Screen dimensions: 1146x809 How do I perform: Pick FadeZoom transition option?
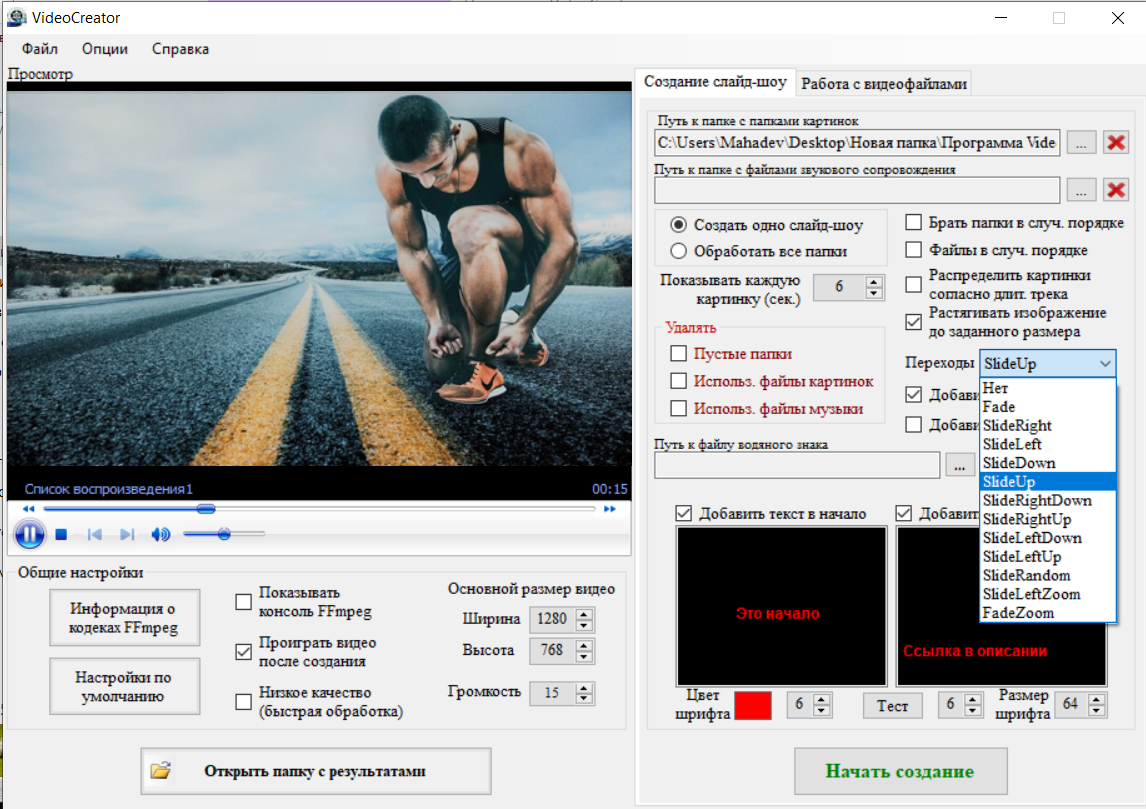pos(1018,613)
